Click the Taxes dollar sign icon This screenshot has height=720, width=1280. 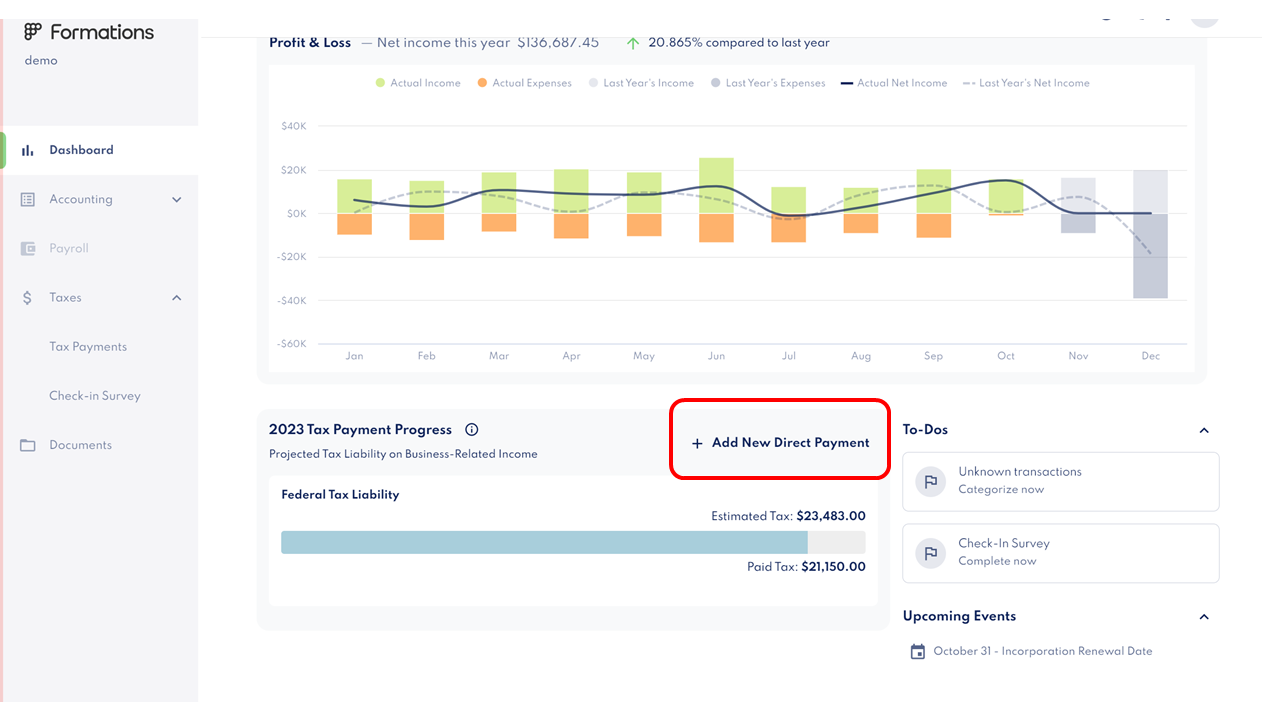[28, 297]
